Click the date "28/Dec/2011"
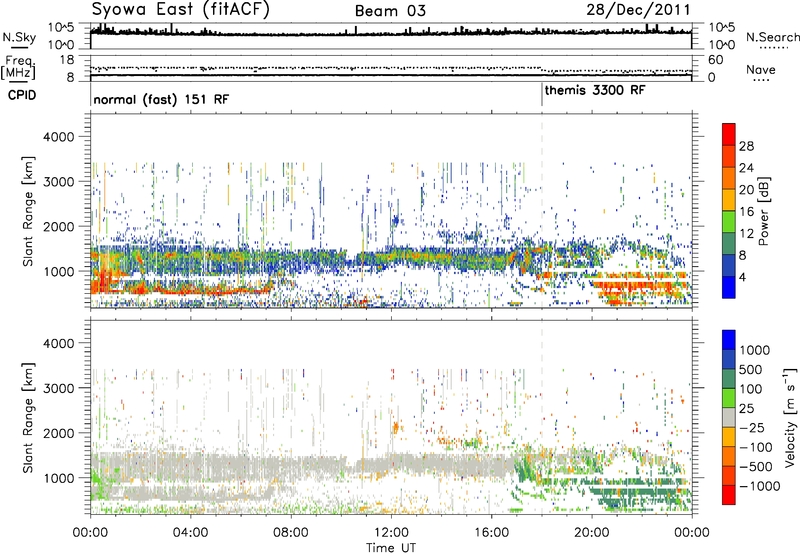The height and width of the screenshot is (554, 800). [638, 9]
